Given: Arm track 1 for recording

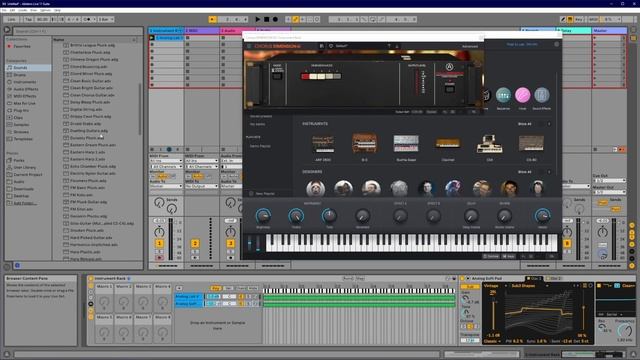Looking at the screenshot, I should click(x=159, y=258).
